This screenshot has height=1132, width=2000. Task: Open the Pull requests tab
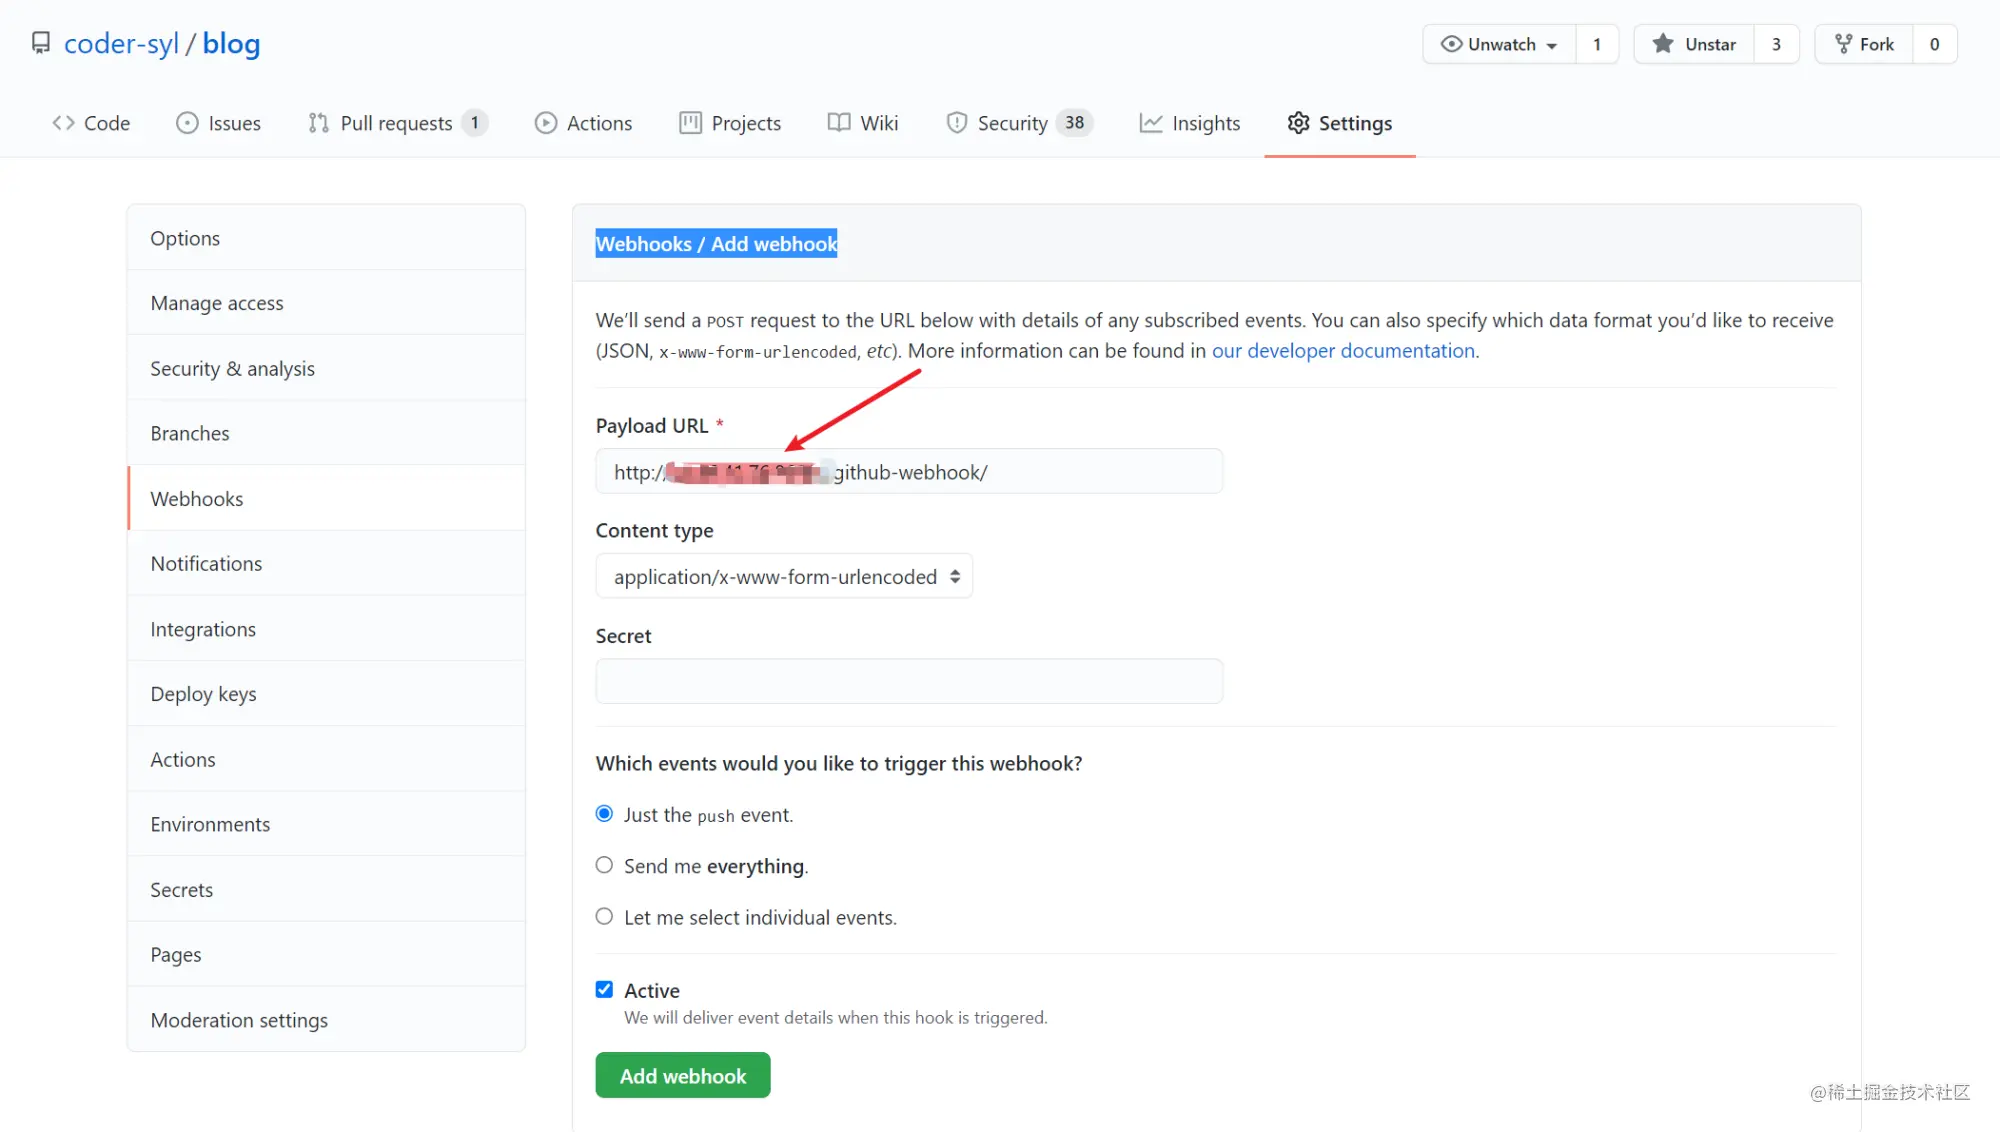point(398,123)
